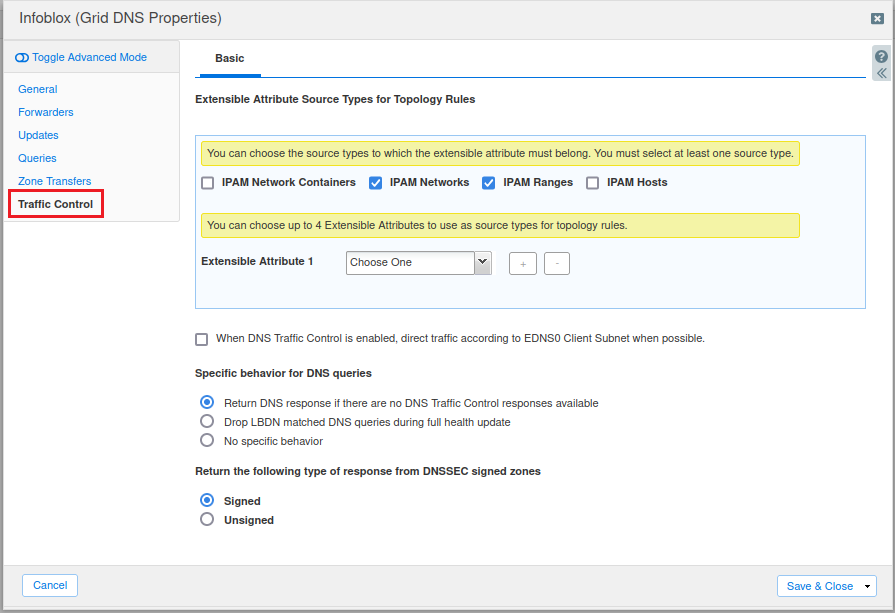Select the Drop LBDN matched DNS queries option
Viewport: 895px width, 613px height.
tap(207, 422)
